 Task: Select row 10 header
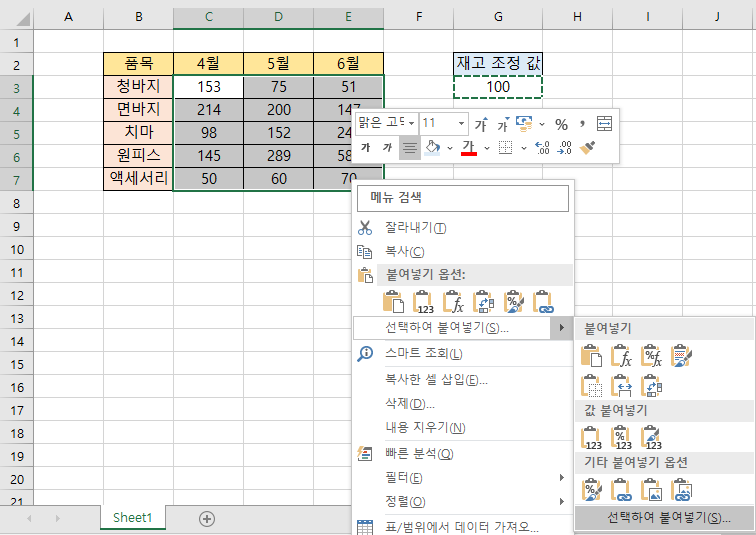click(x=17, y=250)
